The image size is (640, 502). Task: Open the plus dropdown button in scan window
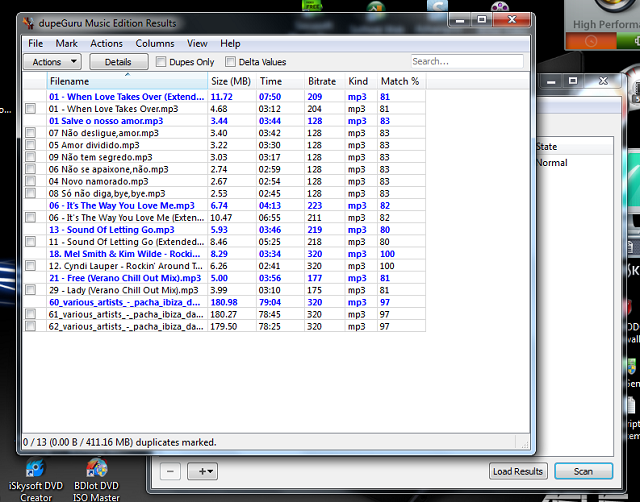(203, 471)
